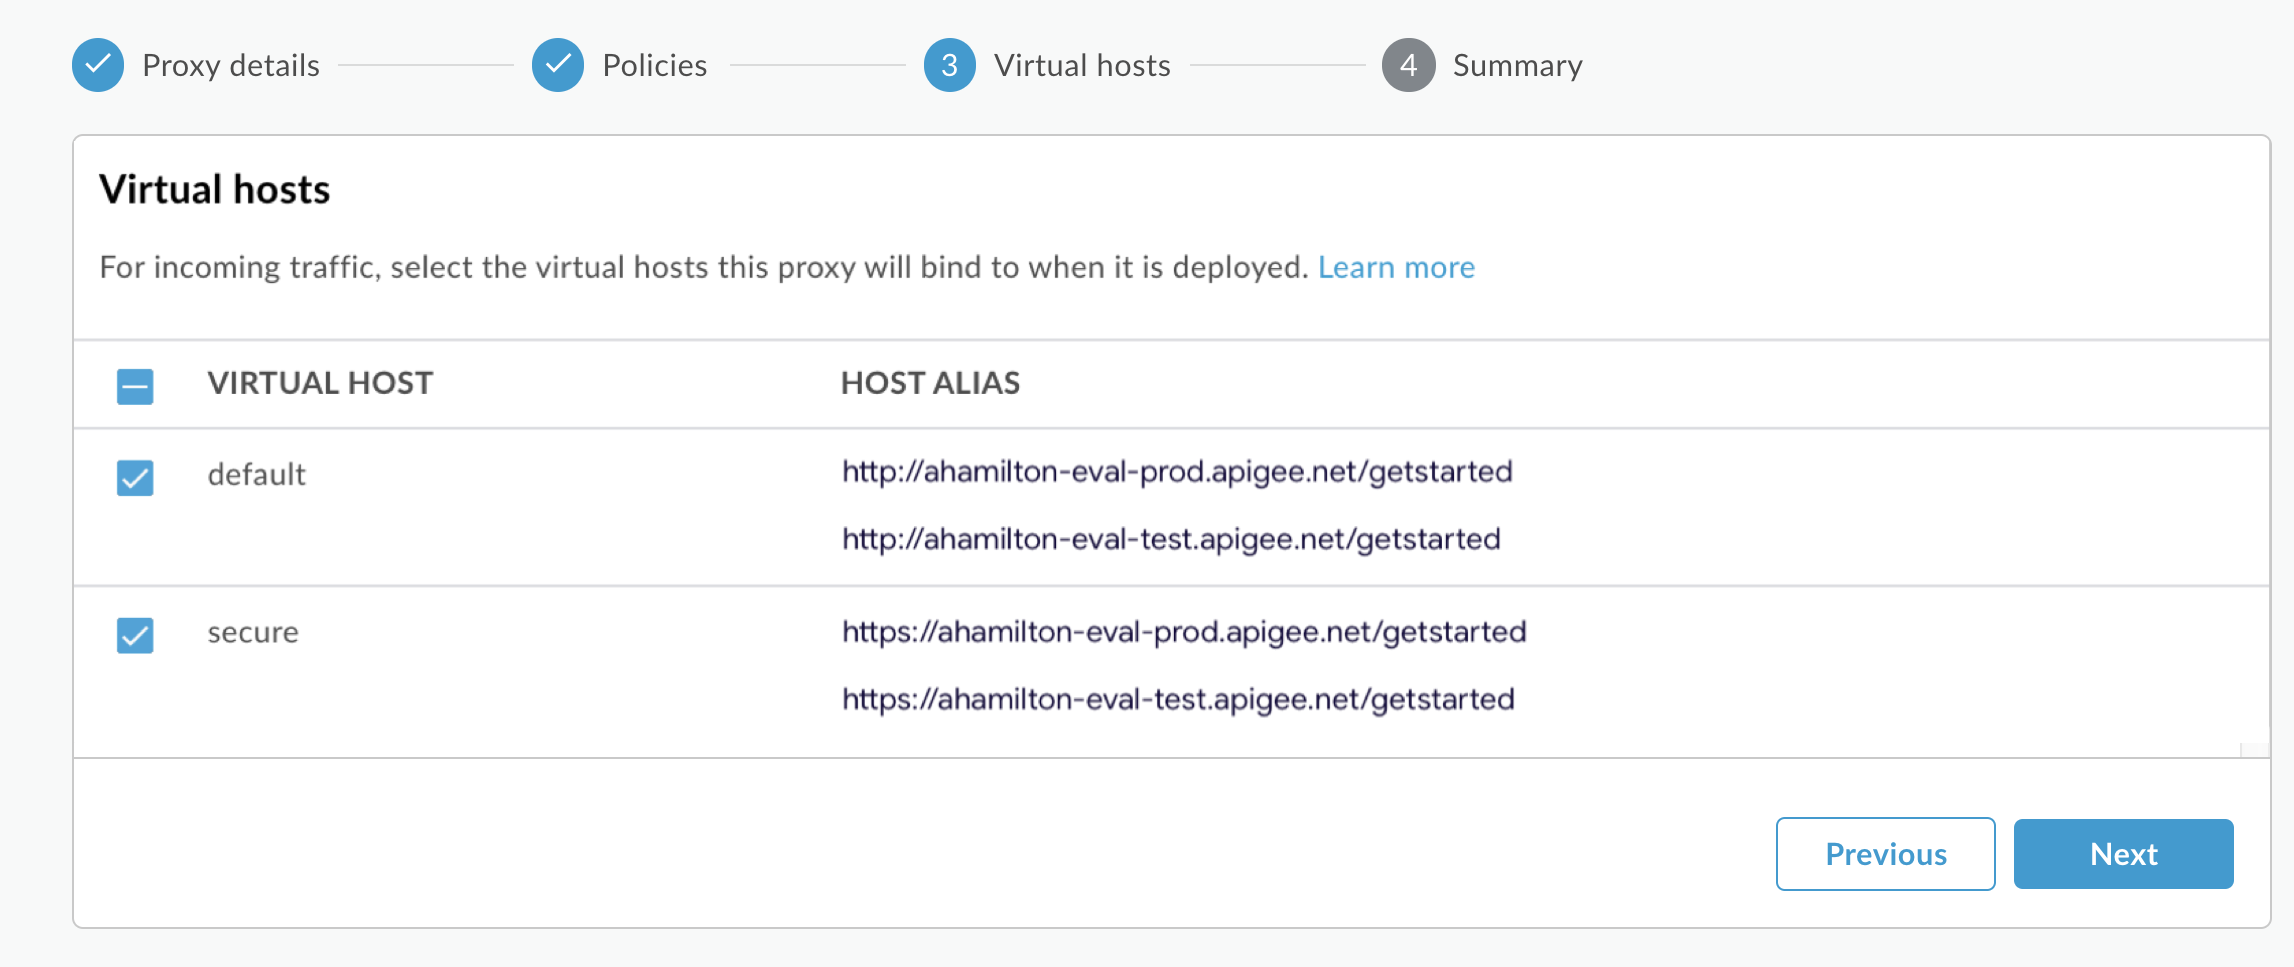Click the step 3 circle icon

pyautogui.click(x=949, y=65)
